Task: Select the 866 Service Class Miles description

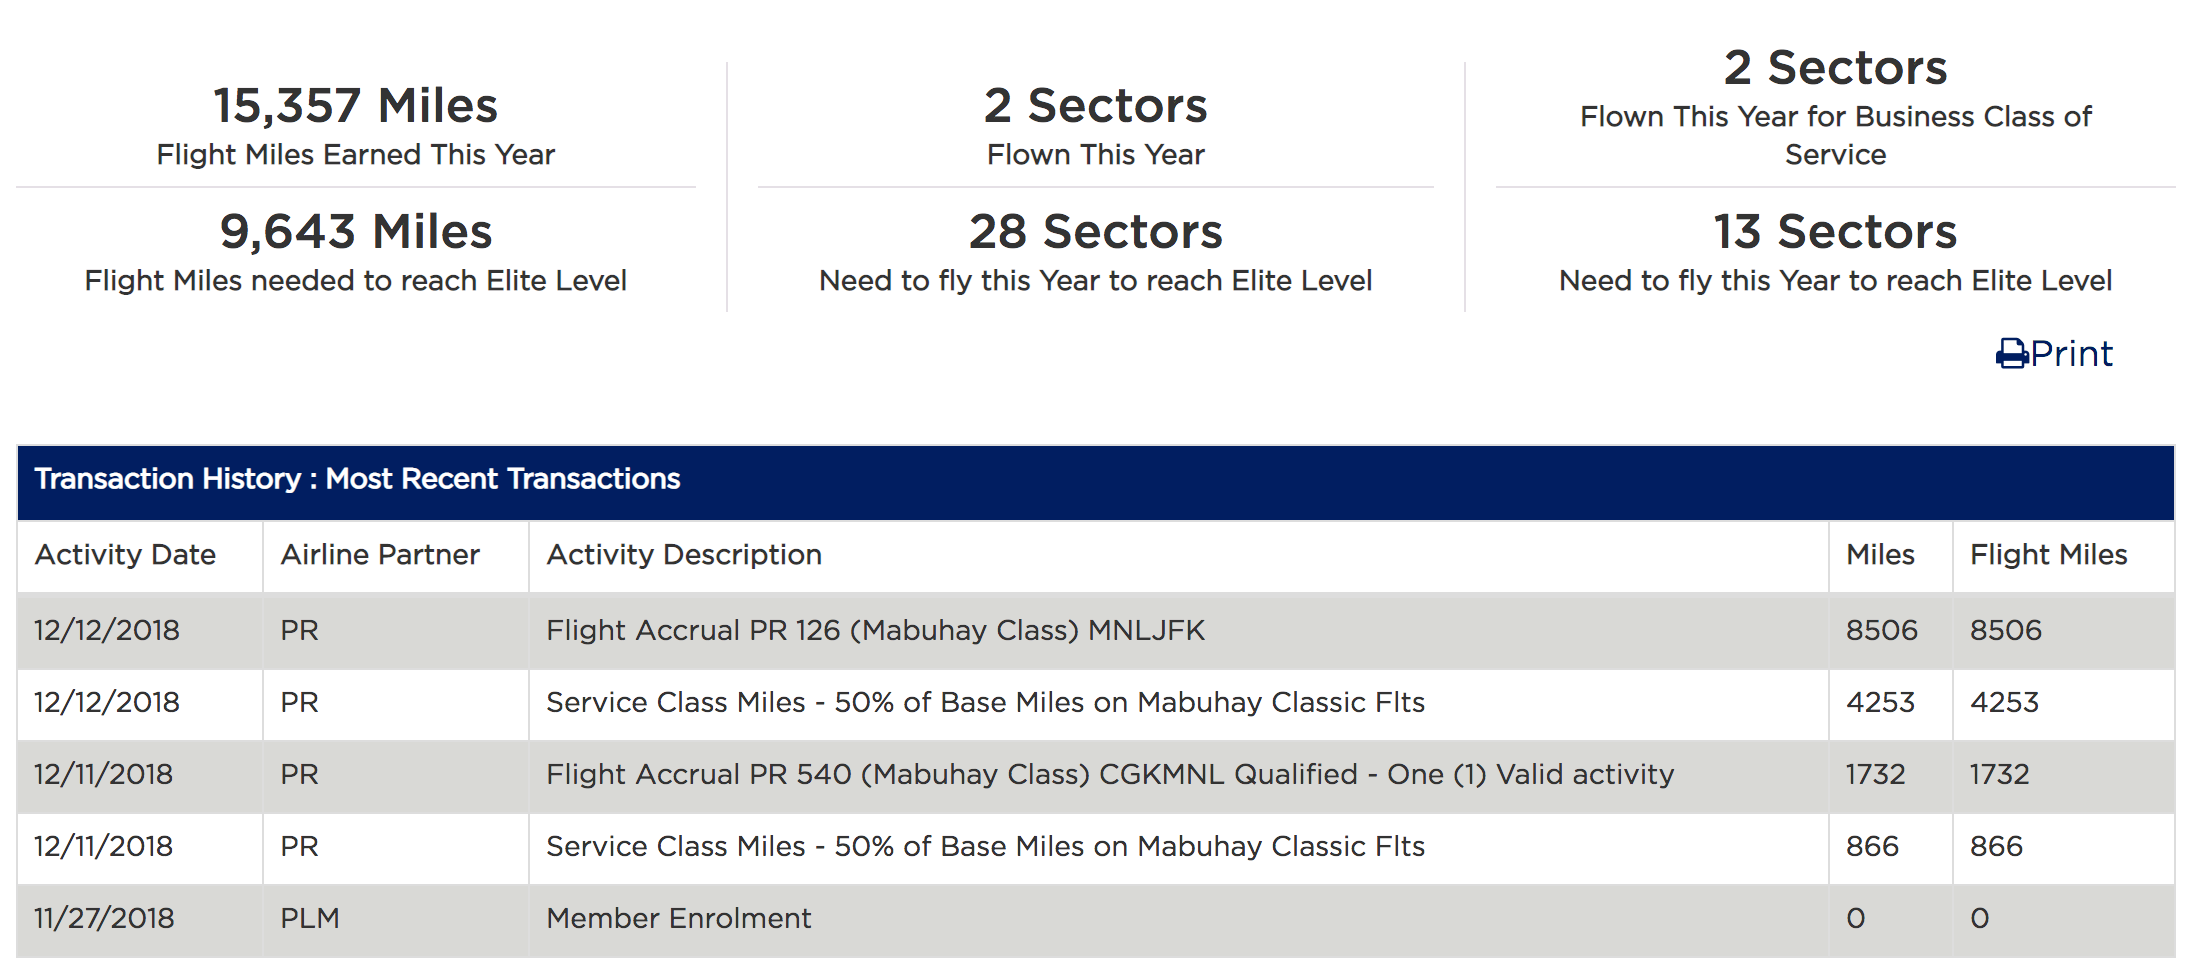Action: (x=985, y=846)
